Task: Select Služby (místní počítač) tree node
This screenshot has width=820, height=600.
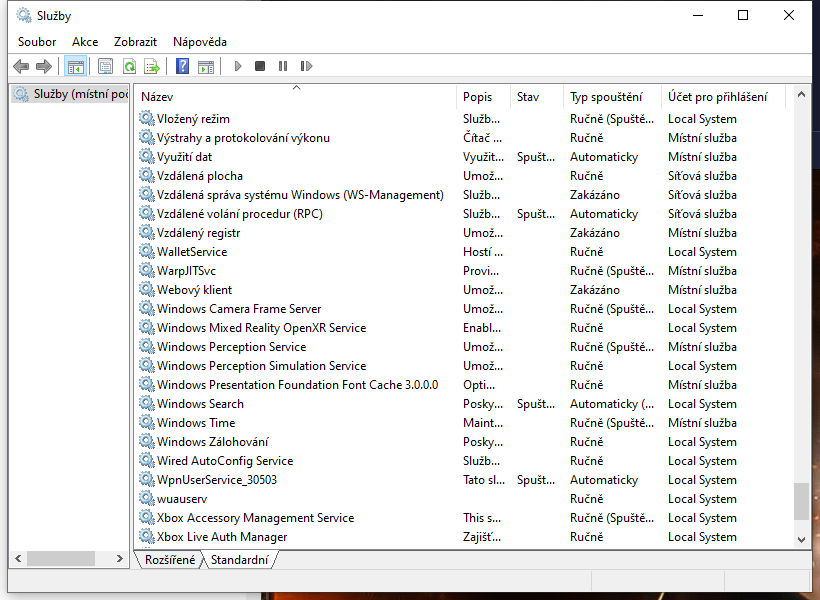Action: pos(70,94)
